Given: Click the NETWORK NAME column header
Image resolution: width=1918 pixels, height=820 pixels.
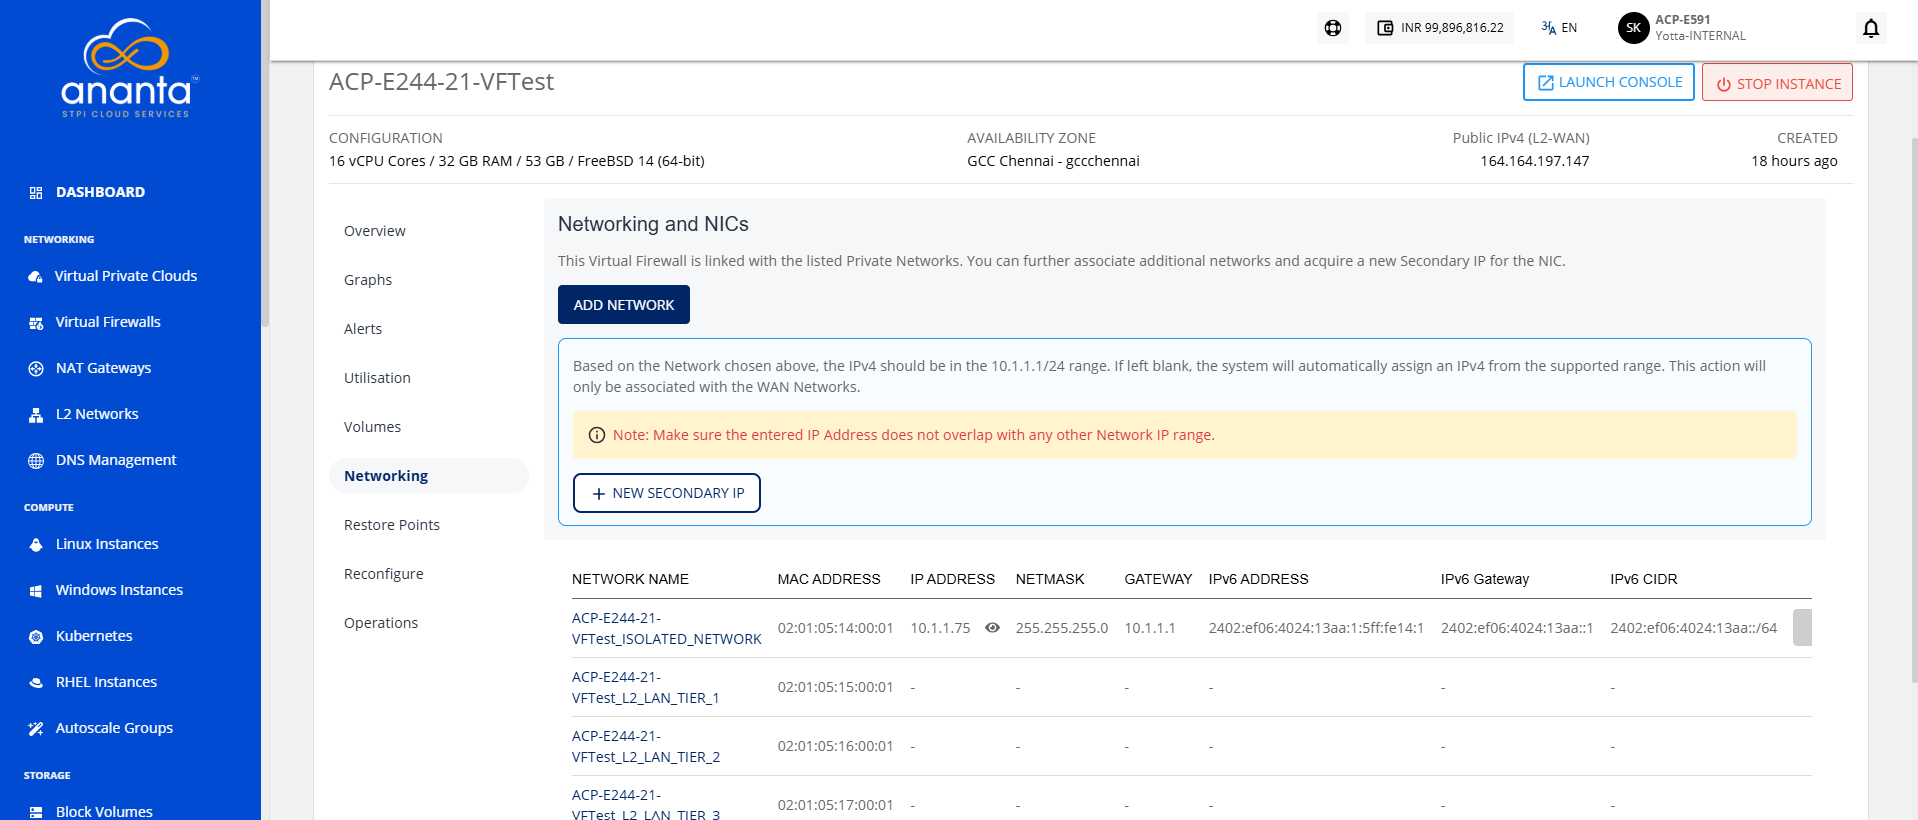Looking at the screenshot, I should (x=630, y=579).
